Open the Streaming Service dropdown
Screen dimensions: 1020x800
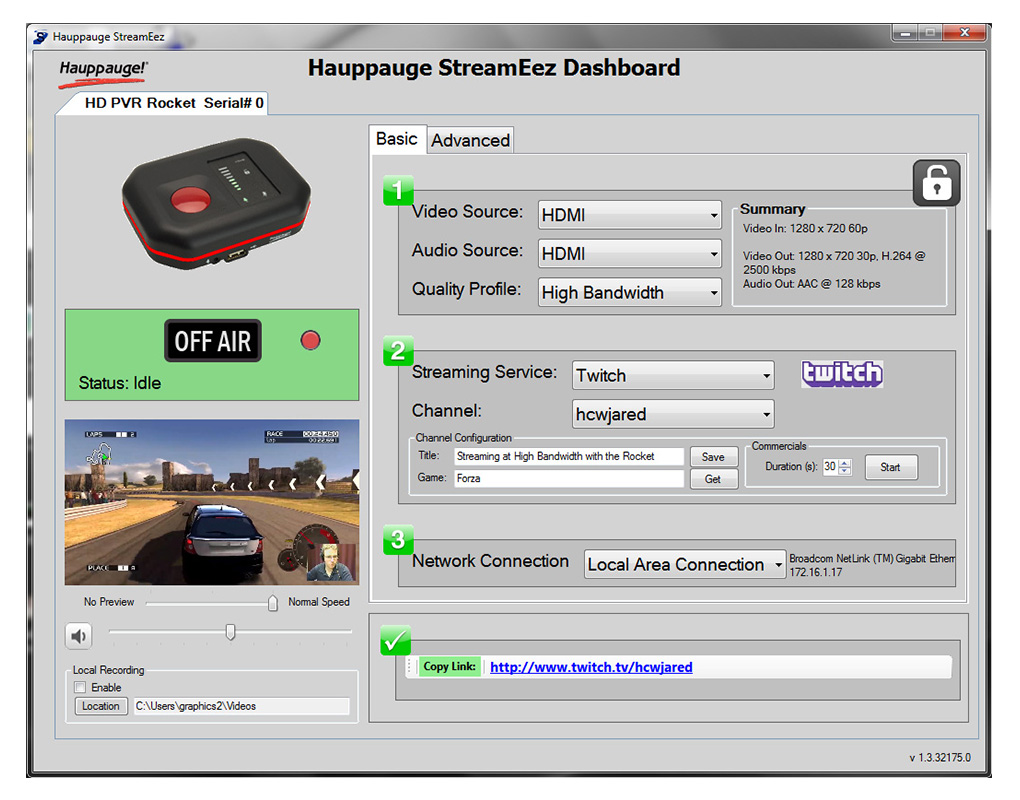tap(673, 376)
